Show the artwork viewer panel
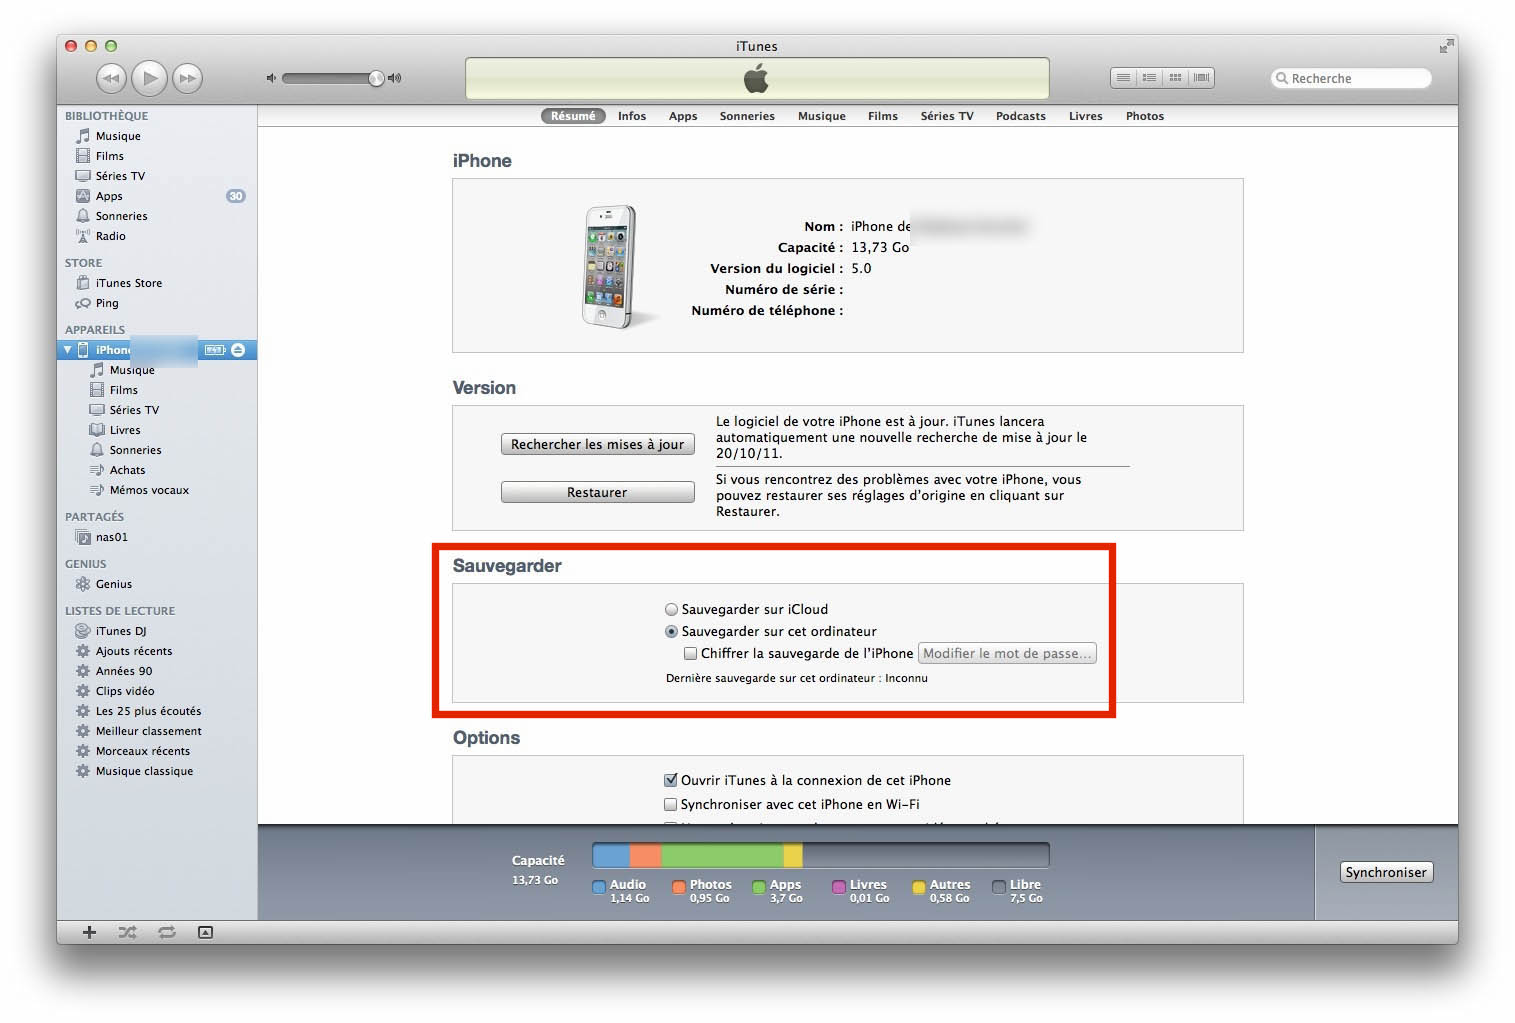The image size is (1515, 1023). point(205,932)
